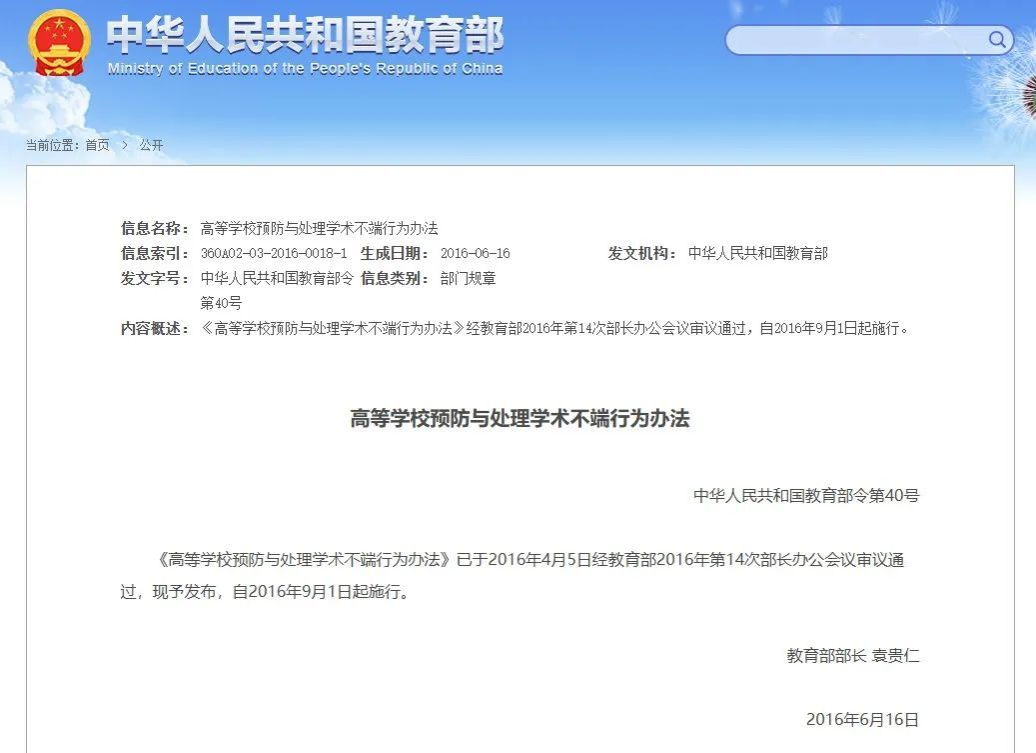This screenshot has height=753, width=1036.
Task: Click the bold centered document title heading
Action: [519, 418]
